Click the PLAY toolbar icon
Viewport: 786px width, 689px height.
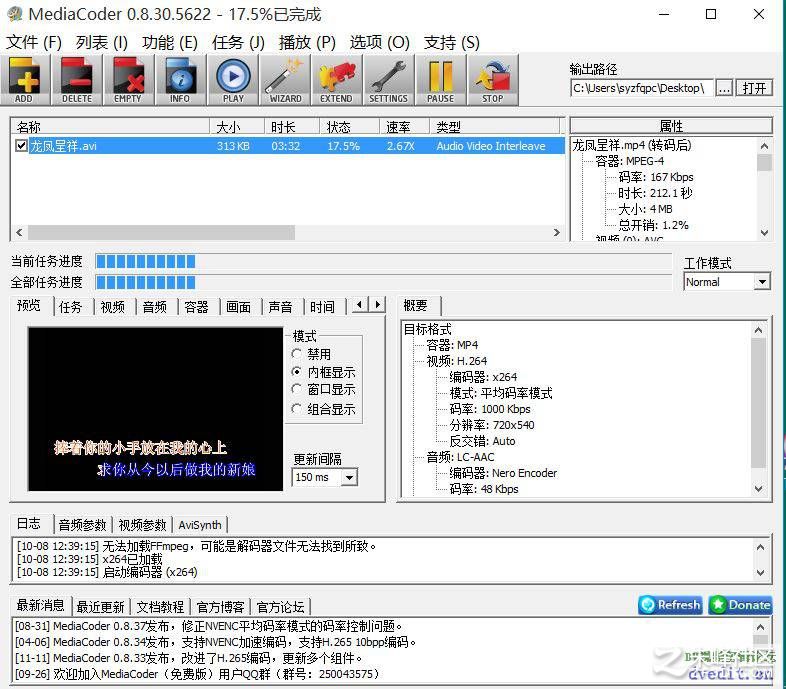(x=233, y=80)
